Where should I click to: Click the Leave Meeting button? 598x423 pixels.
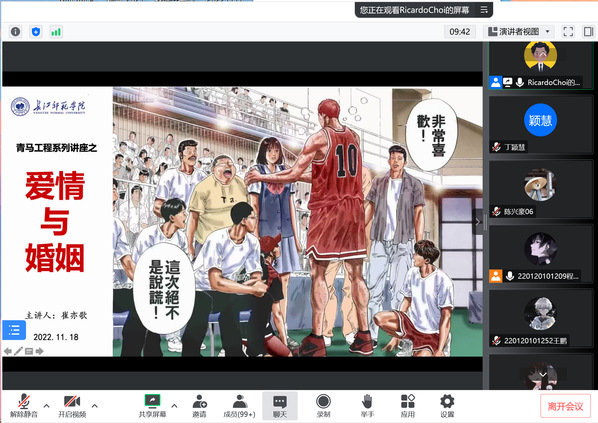pyautogui.click(x=566, y=406)
